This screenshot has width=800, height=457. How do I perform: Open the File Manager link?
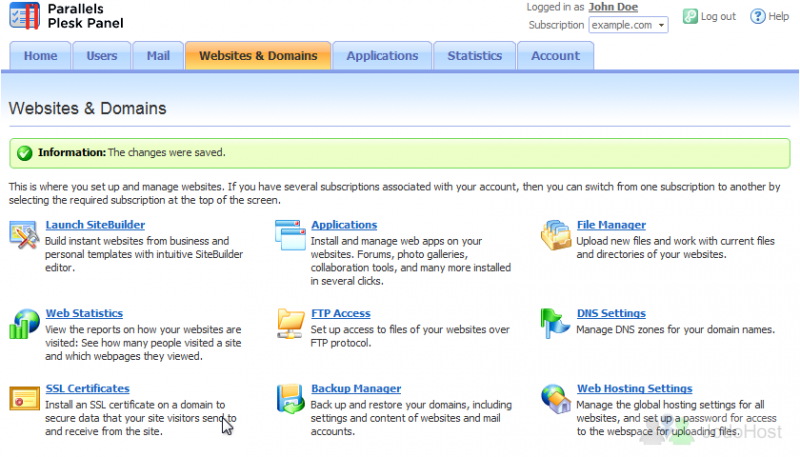[611, 225]
